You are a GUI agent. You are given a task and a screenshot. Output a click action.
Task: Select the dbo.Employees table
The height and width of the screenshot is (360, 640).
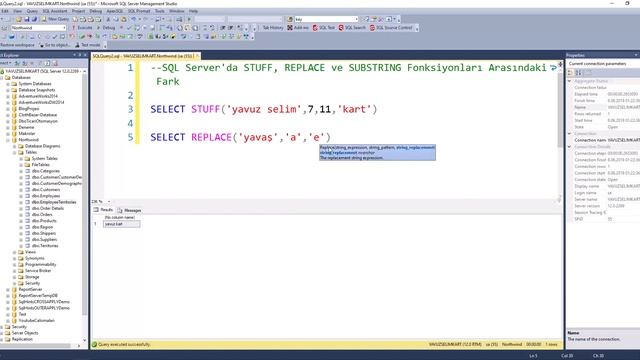coord(46,196)
